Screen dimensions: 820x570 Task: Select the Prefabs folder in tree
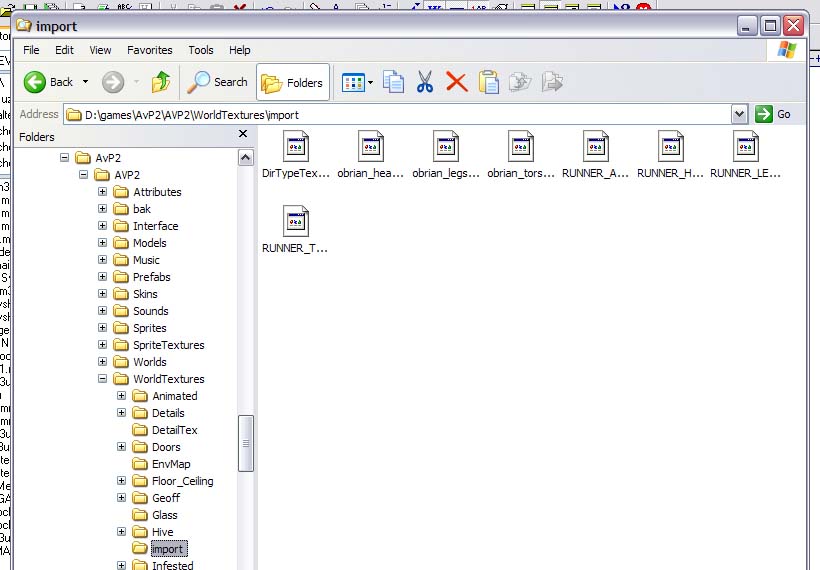pyautogui.click(x=152, y=277)
